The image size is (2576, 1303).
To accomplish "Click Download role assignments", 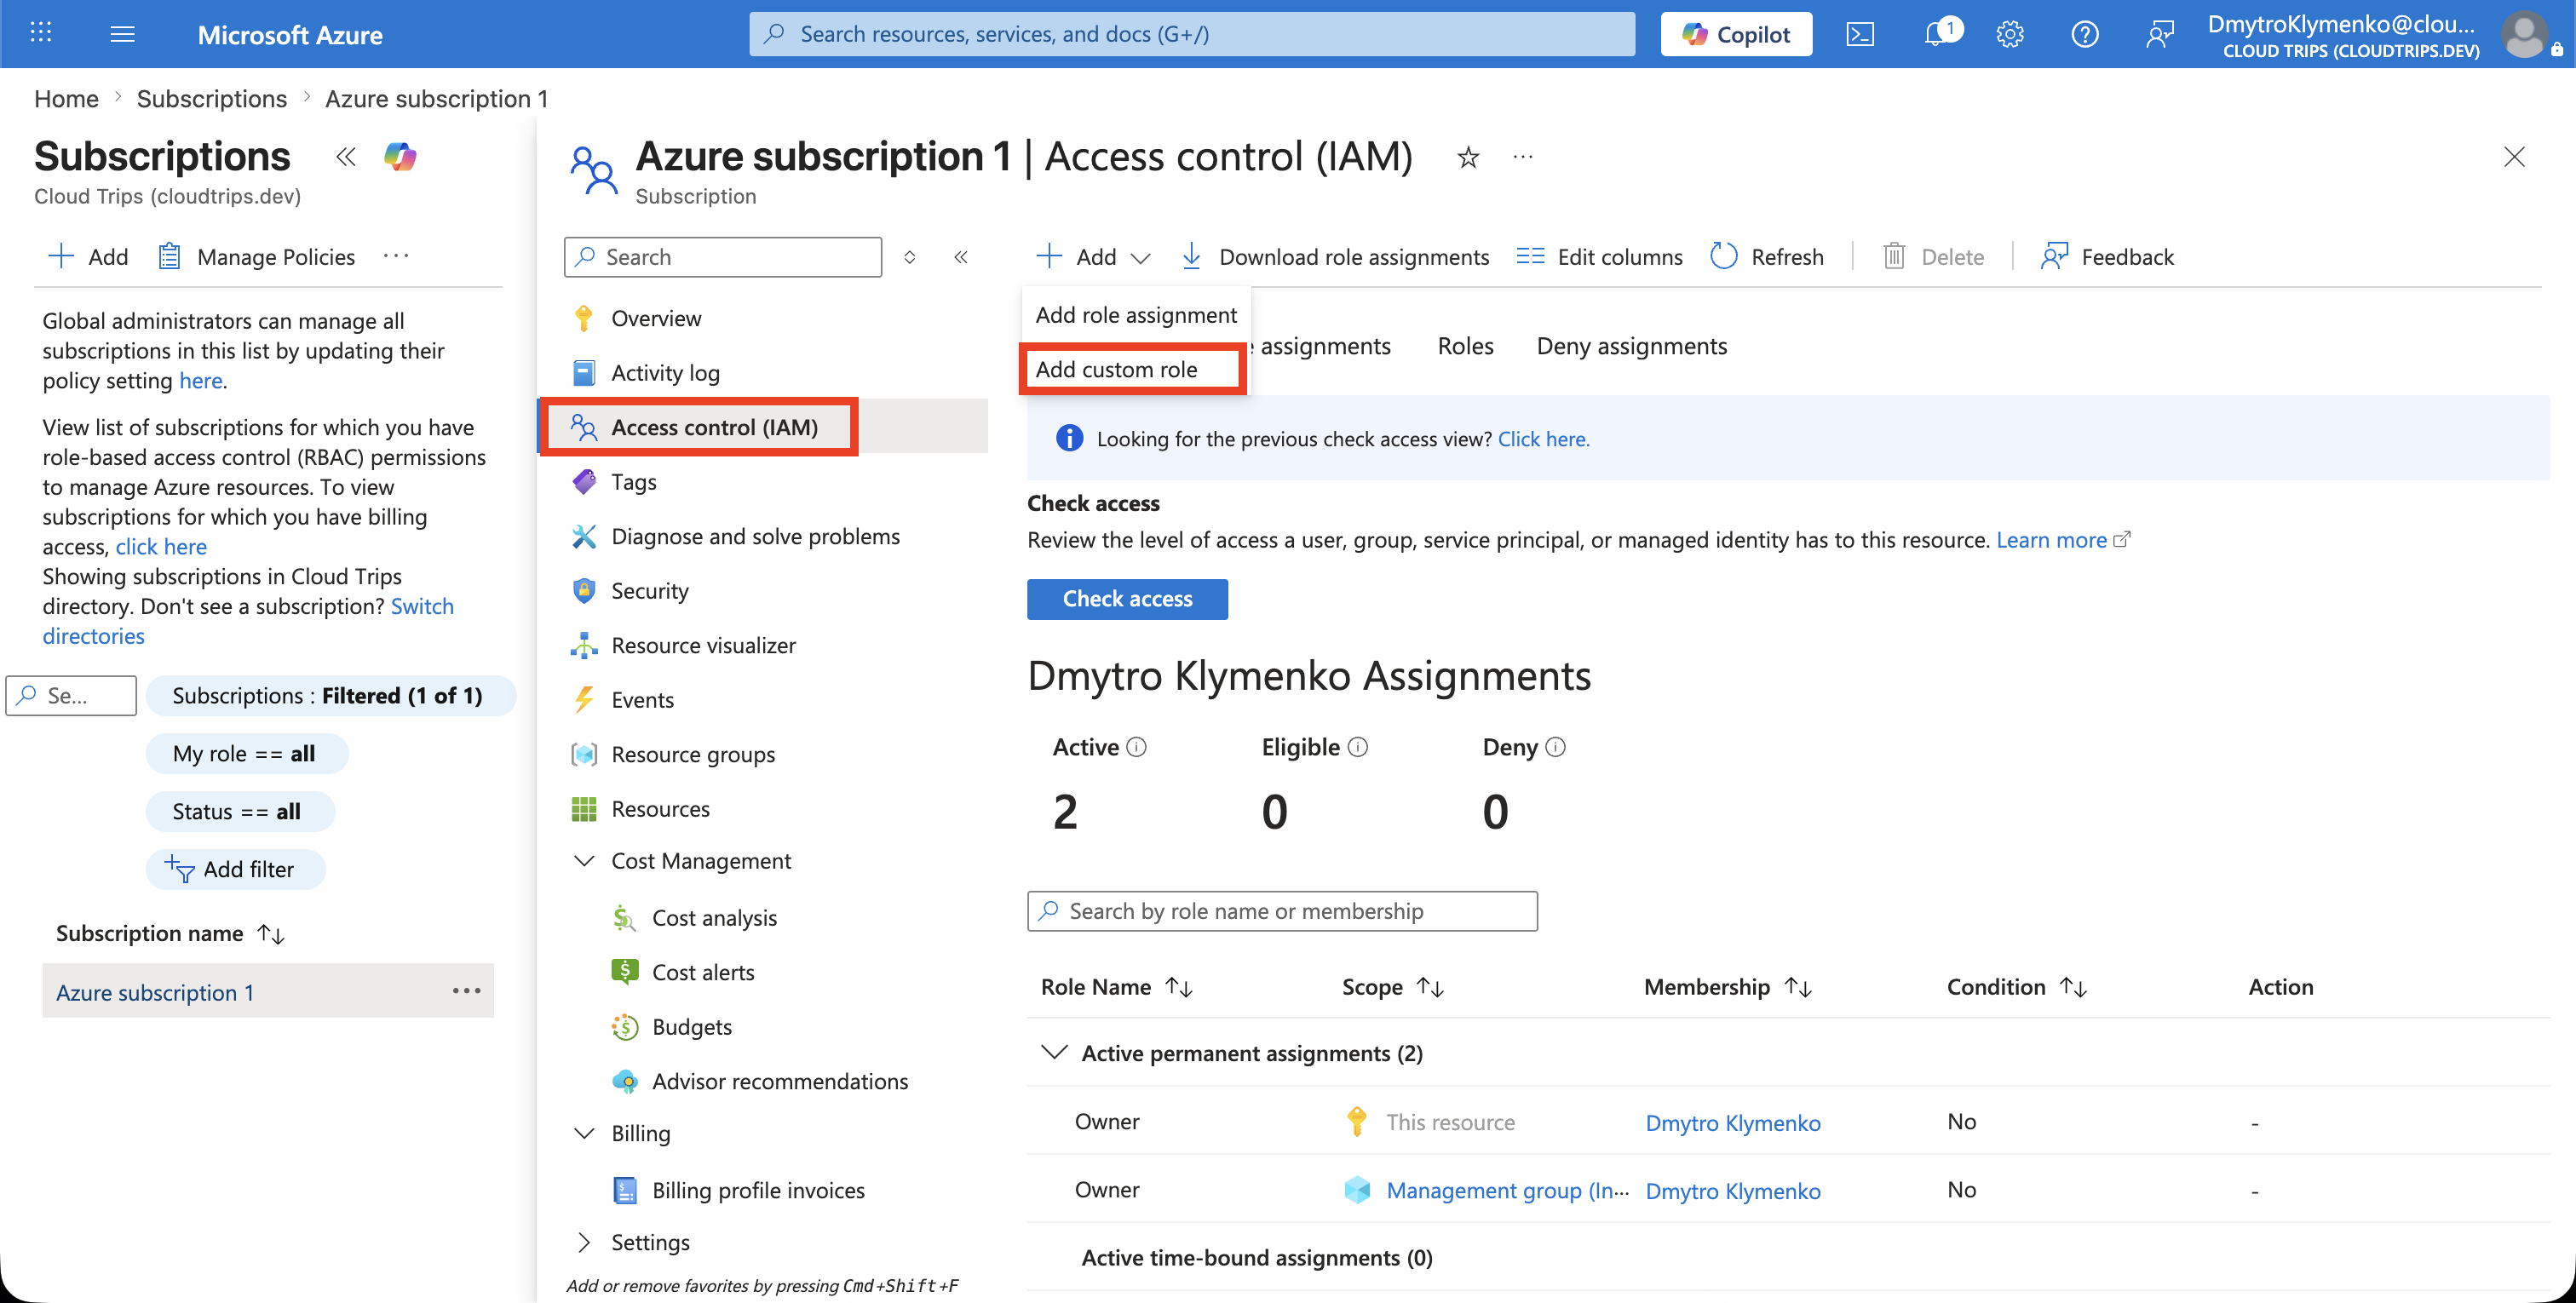I will click(x=1334, y=257).
